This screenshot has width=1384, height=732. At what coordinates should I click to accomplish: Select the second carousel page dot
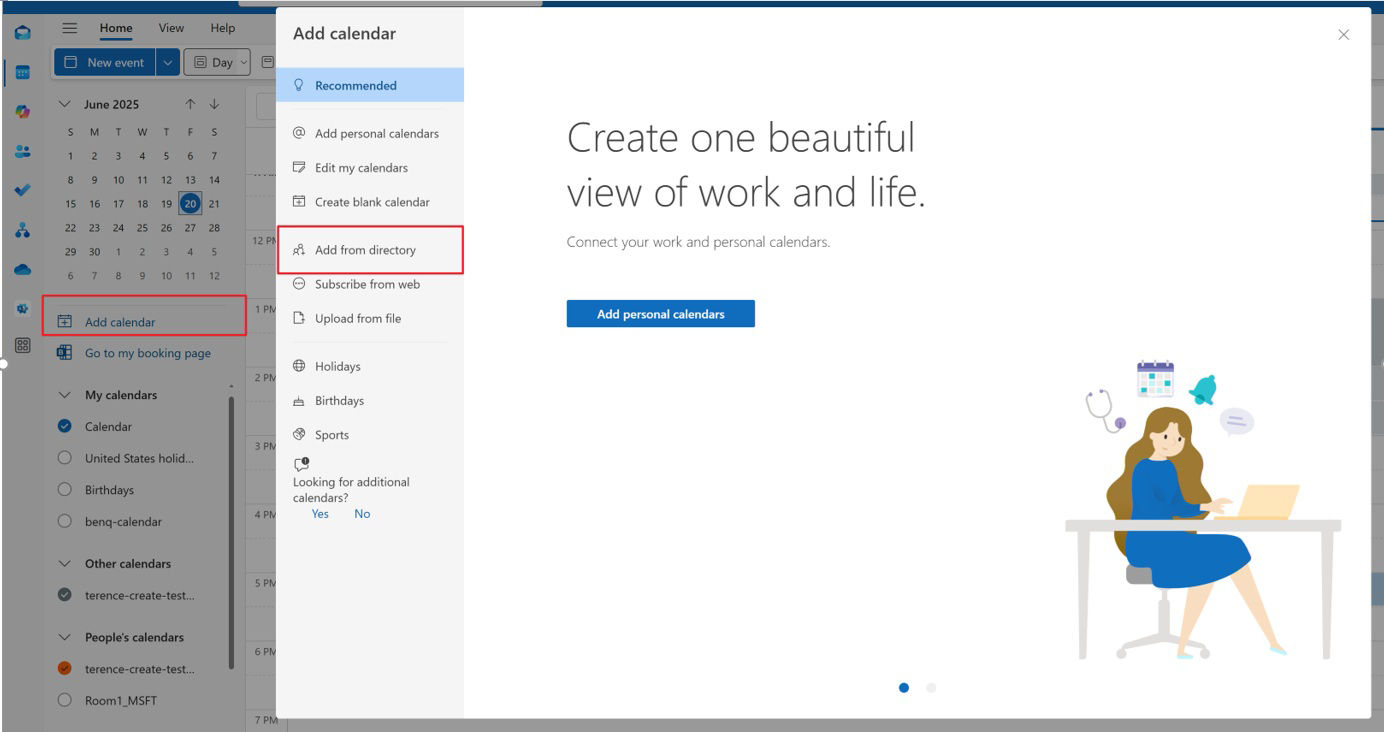point(931,688)
